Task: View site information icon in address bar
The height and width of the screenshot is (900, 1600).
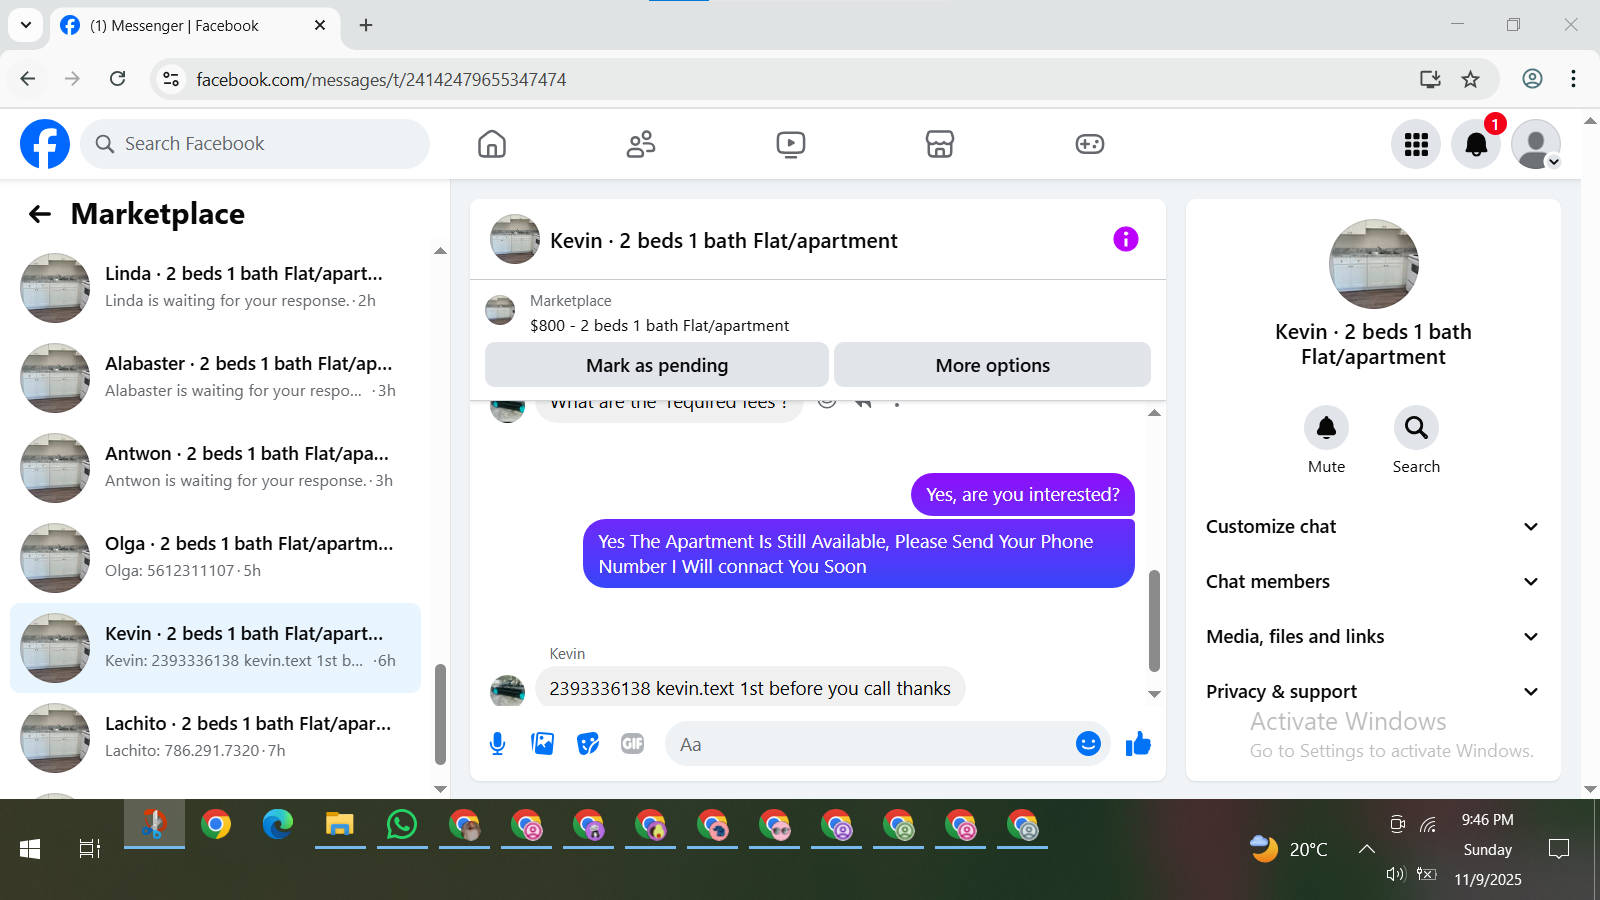Action: click(x=171, y=79)
